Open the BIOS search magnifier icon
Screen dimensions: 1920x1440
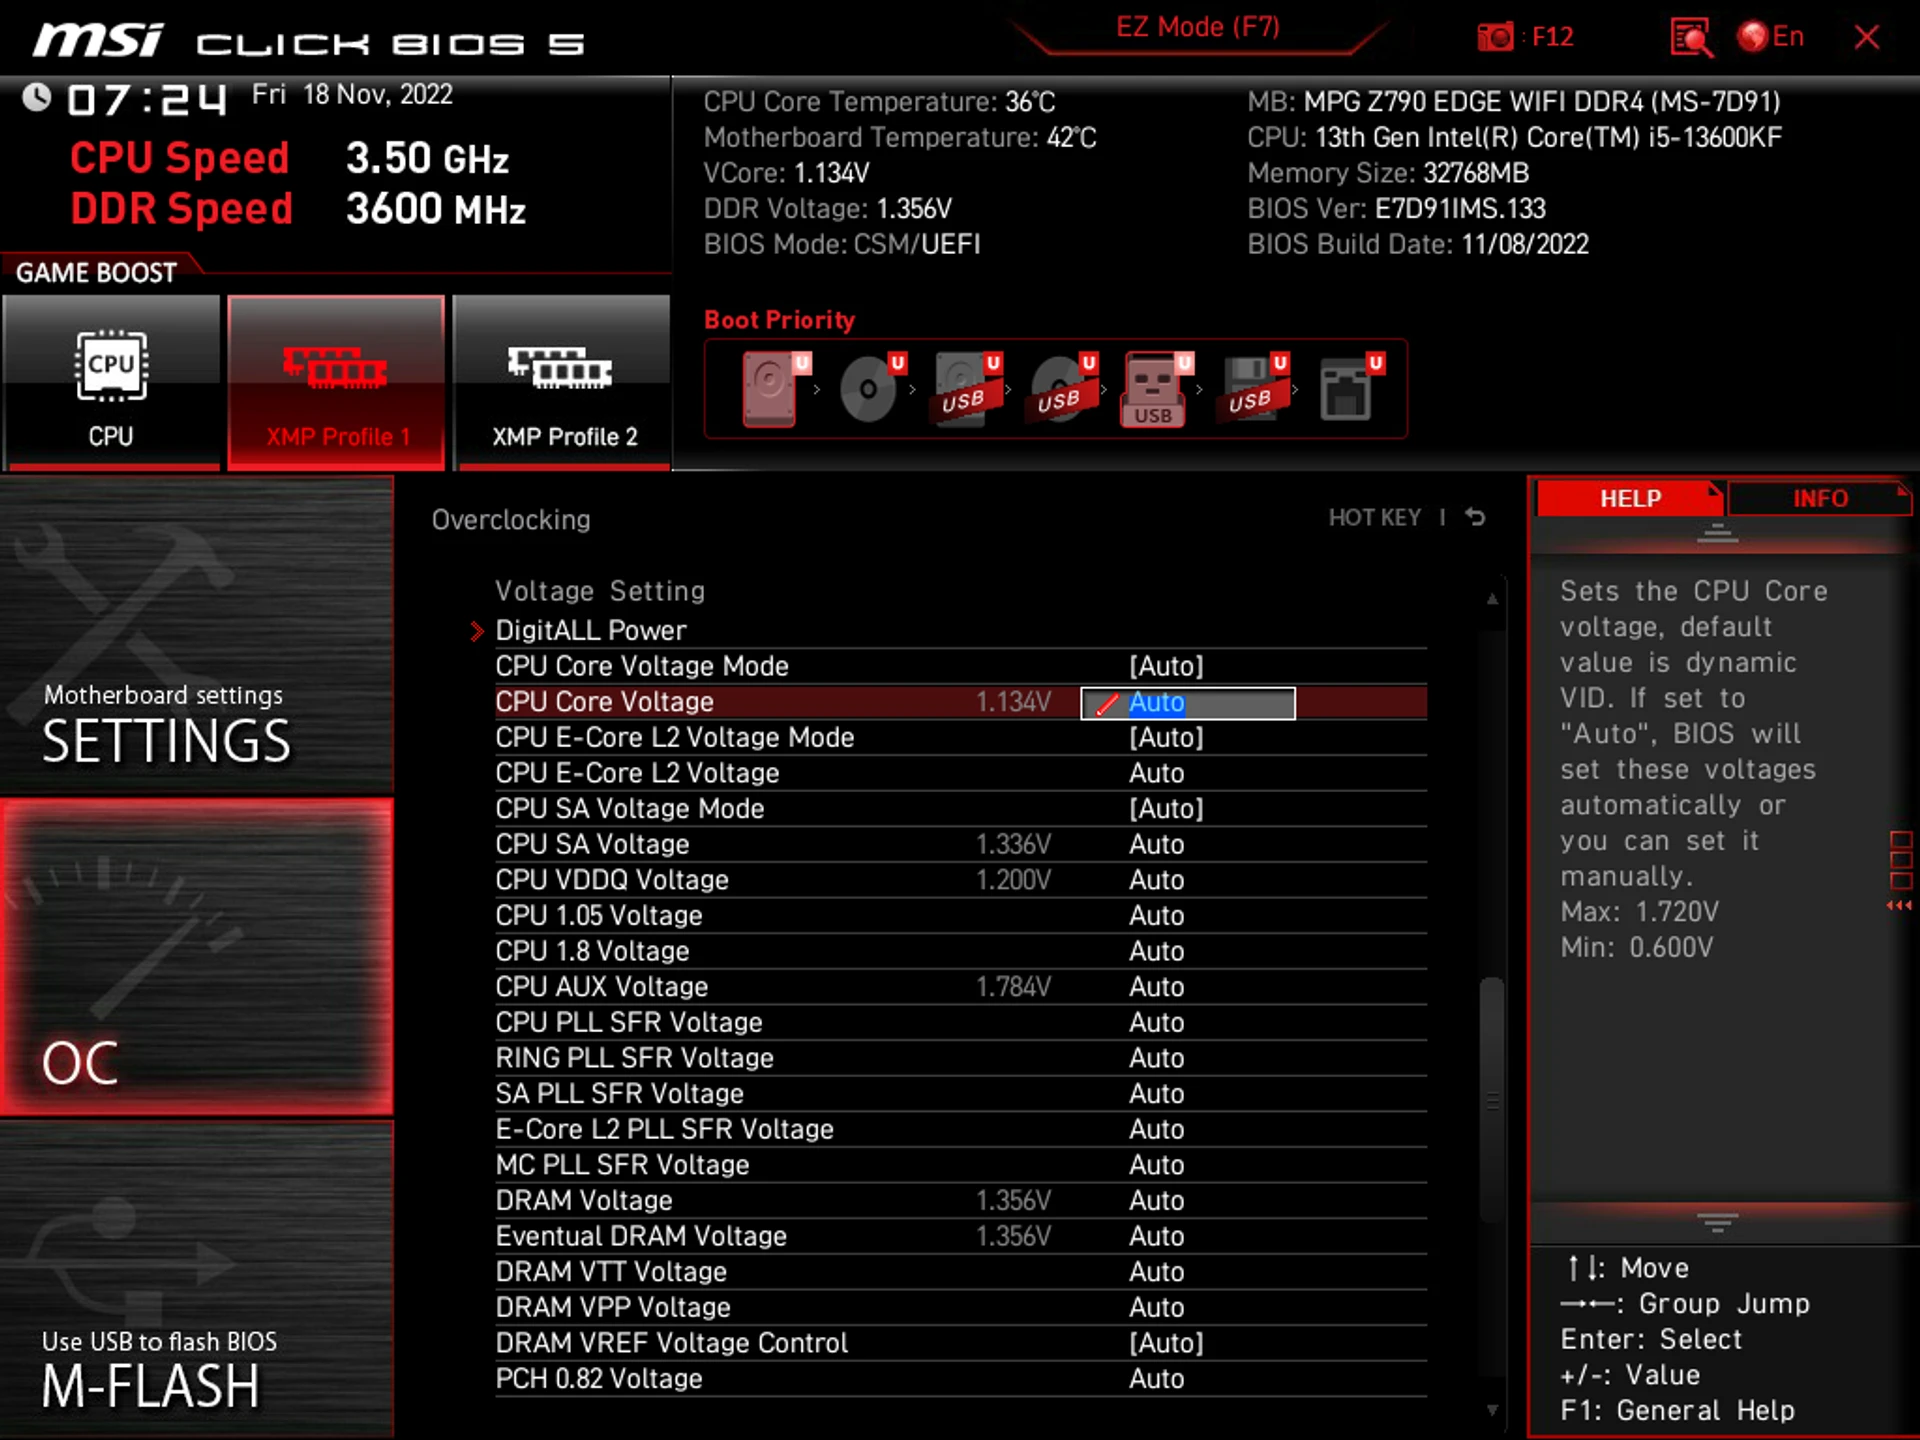click(1691, 37)
